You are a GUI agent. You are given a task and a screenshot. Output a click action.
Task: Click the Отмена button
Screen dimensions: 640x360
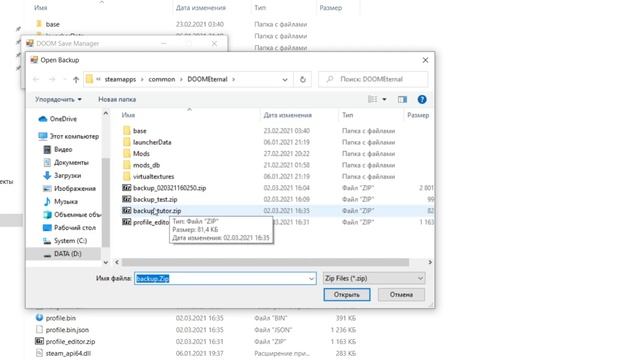[401, 295]
